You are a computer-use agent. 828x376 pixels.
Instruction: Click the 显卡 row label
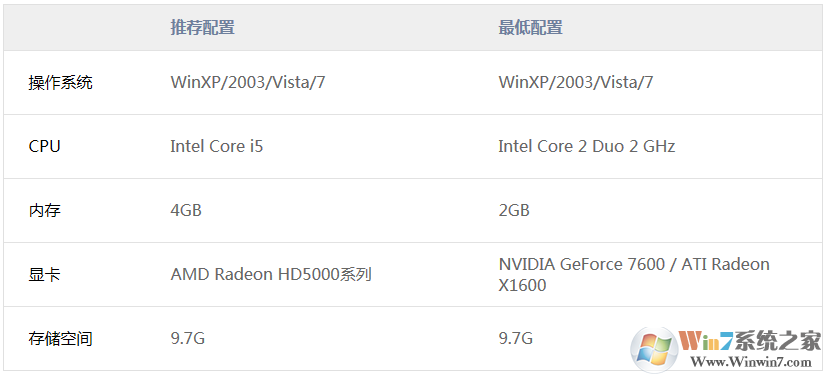point(44,275)
